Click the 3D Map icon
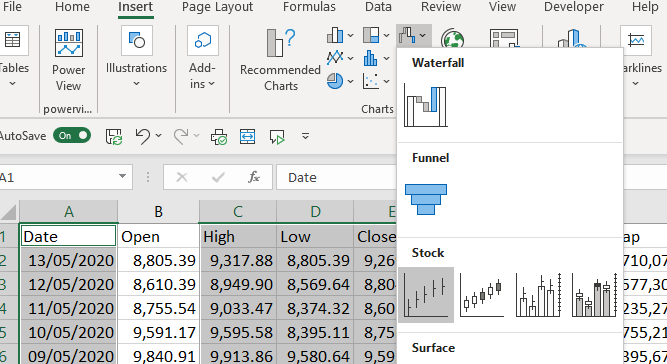This screenshot has width=667, height=364. click(x=572, y=39)
